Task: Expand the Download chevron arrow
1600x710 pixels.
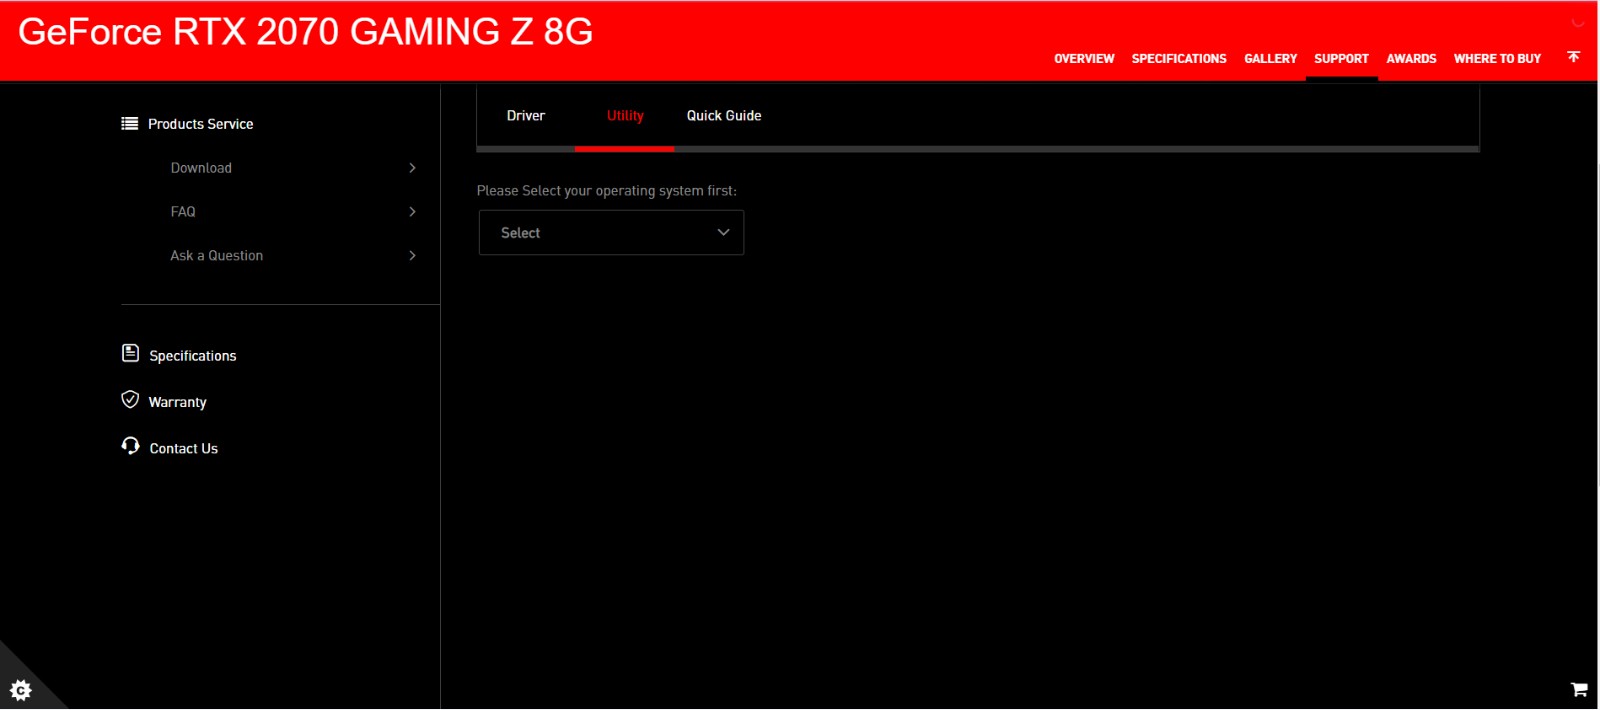Action: point(412,168)
